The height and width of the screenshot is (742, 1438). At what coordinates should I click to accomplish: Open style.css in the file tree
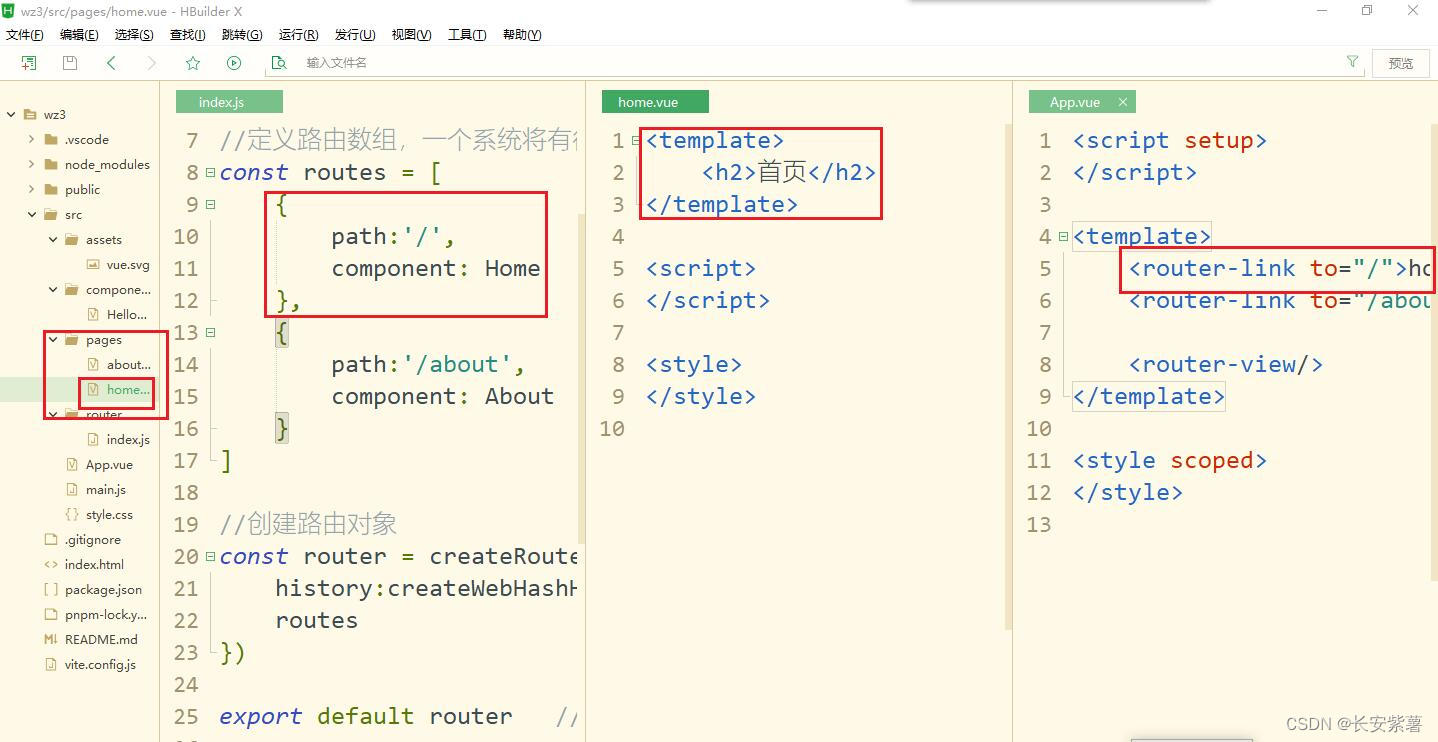click(x=99, y=515)
